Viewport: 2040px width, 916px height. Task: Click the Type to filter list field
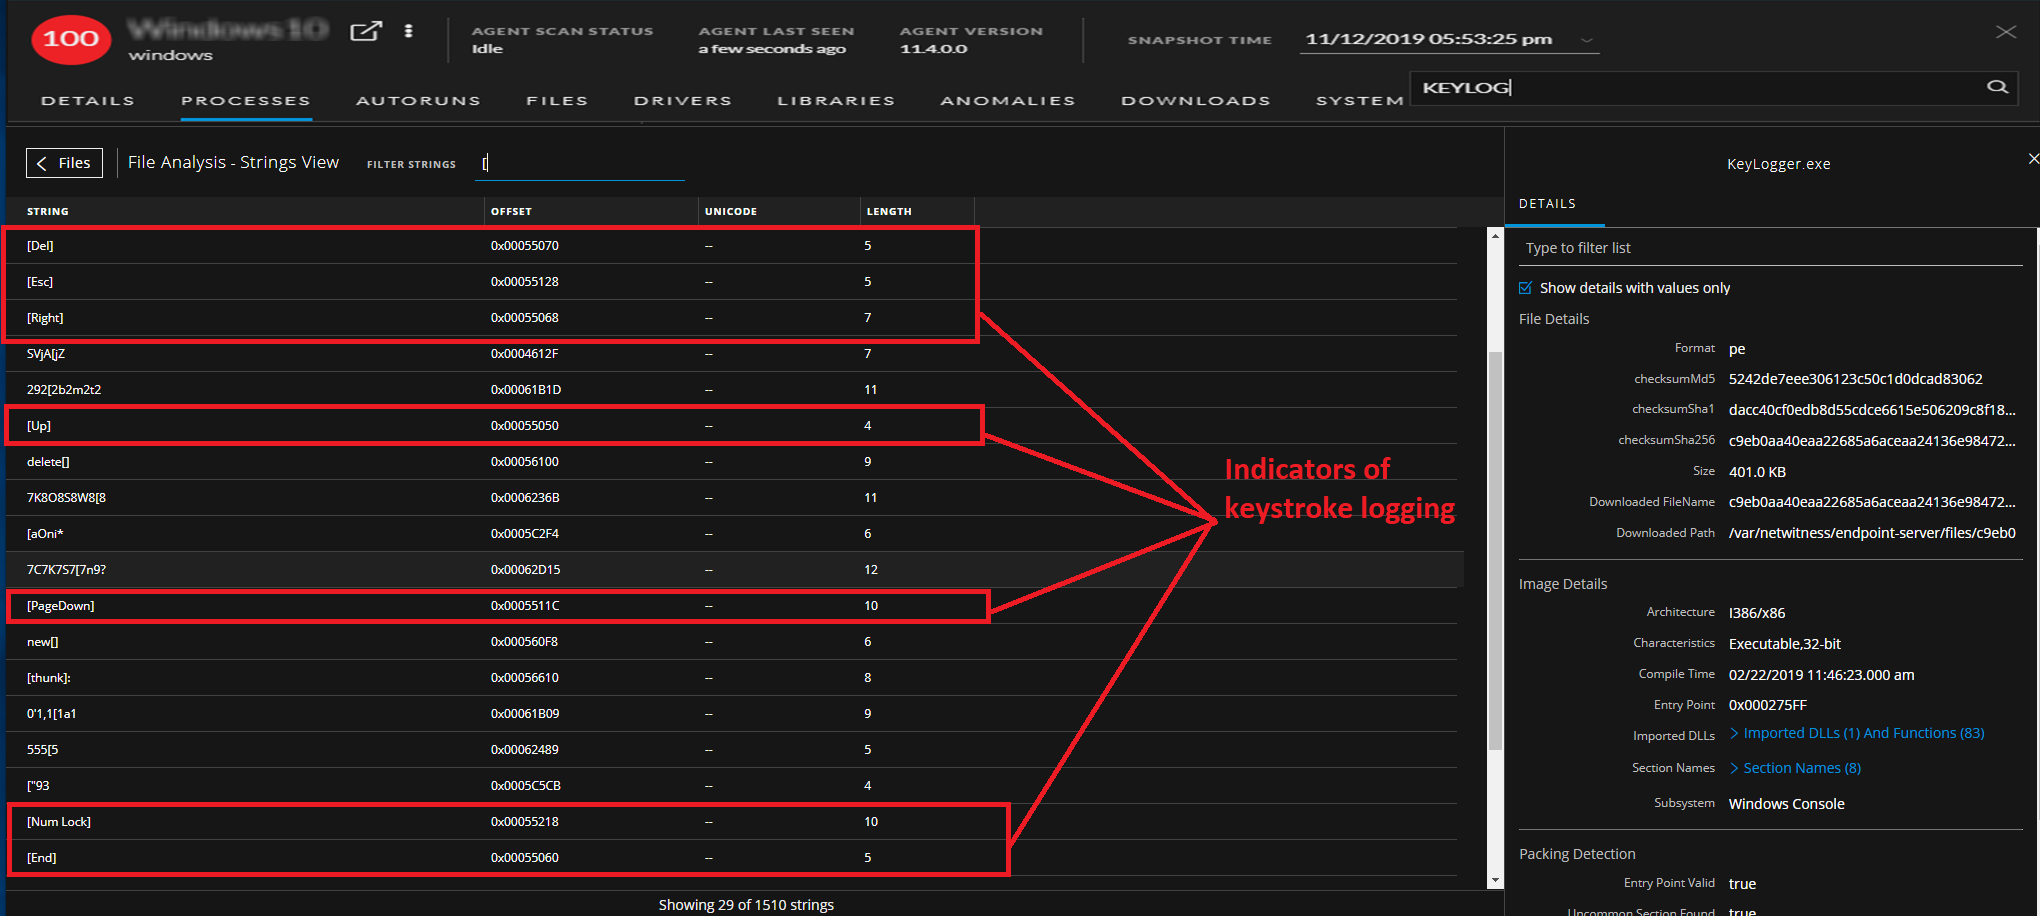coord(1768,248)
